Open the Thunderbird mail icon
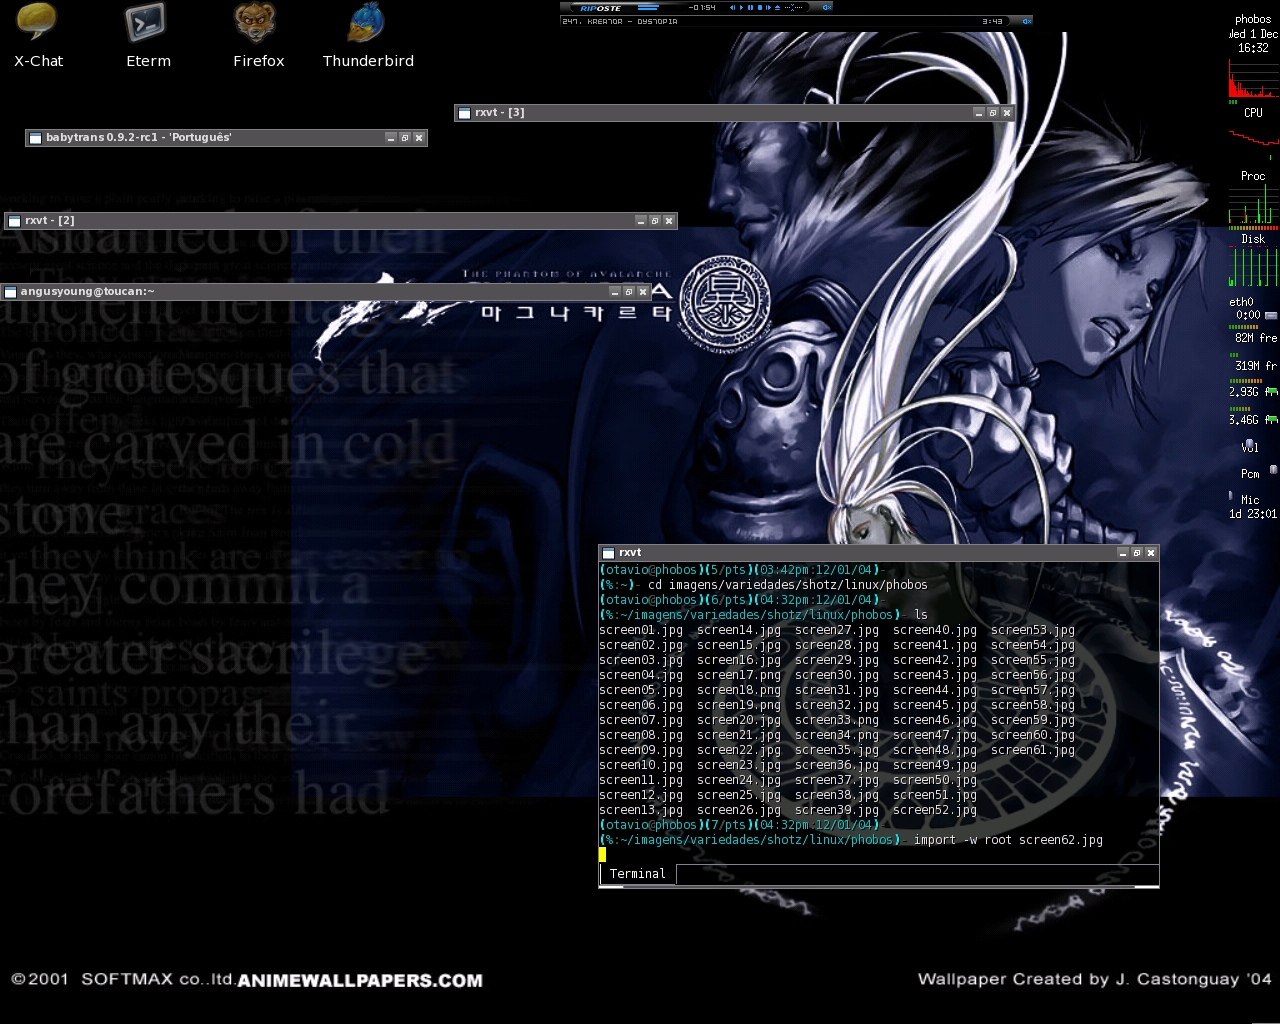The image size is (1280, 1024). pyautogui.click(x=368, y=36)
